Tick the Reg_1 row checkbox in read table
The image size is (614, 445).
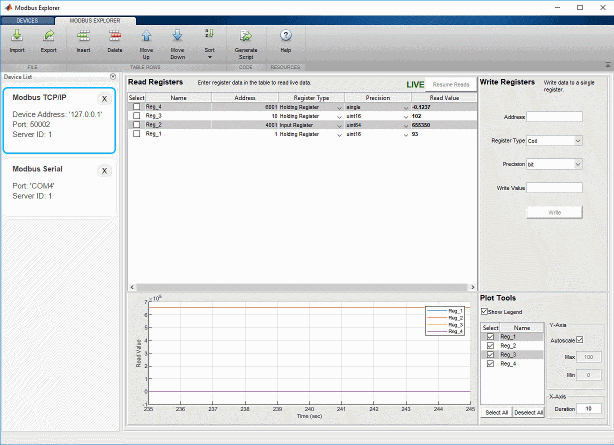click(136, 134)
